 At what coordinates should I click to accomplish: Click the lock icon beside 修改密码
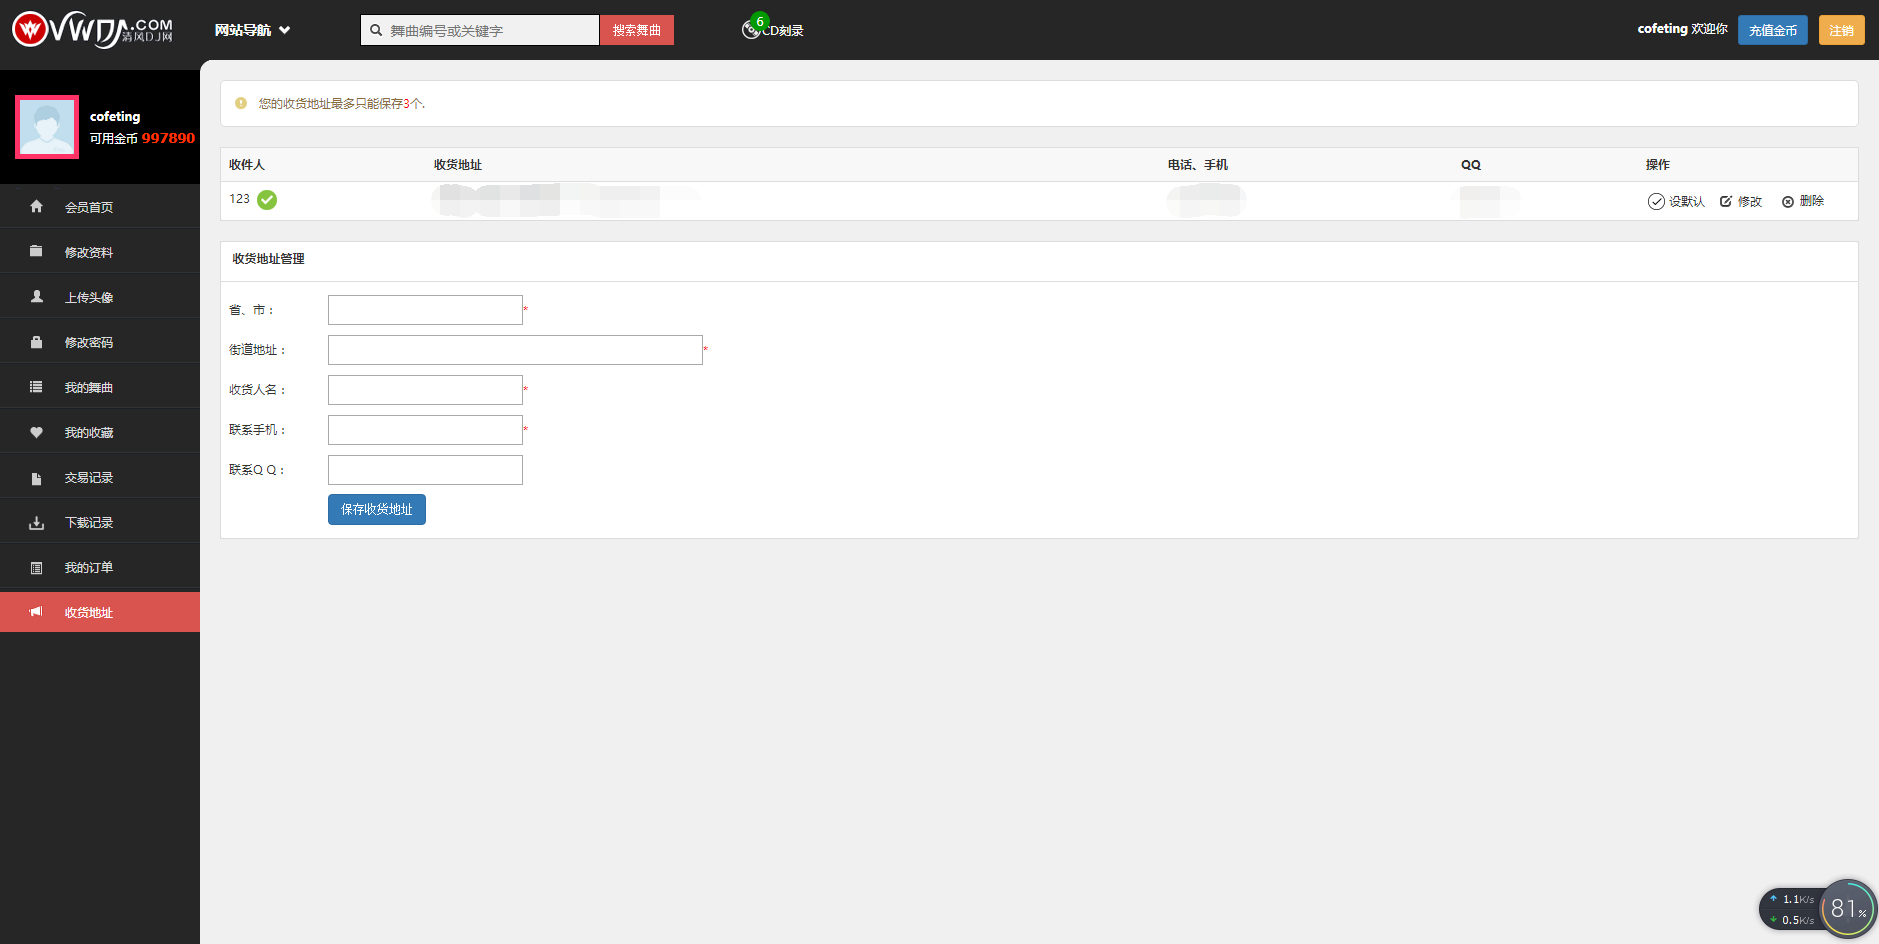pyautogui.click(x=36, y=342)
